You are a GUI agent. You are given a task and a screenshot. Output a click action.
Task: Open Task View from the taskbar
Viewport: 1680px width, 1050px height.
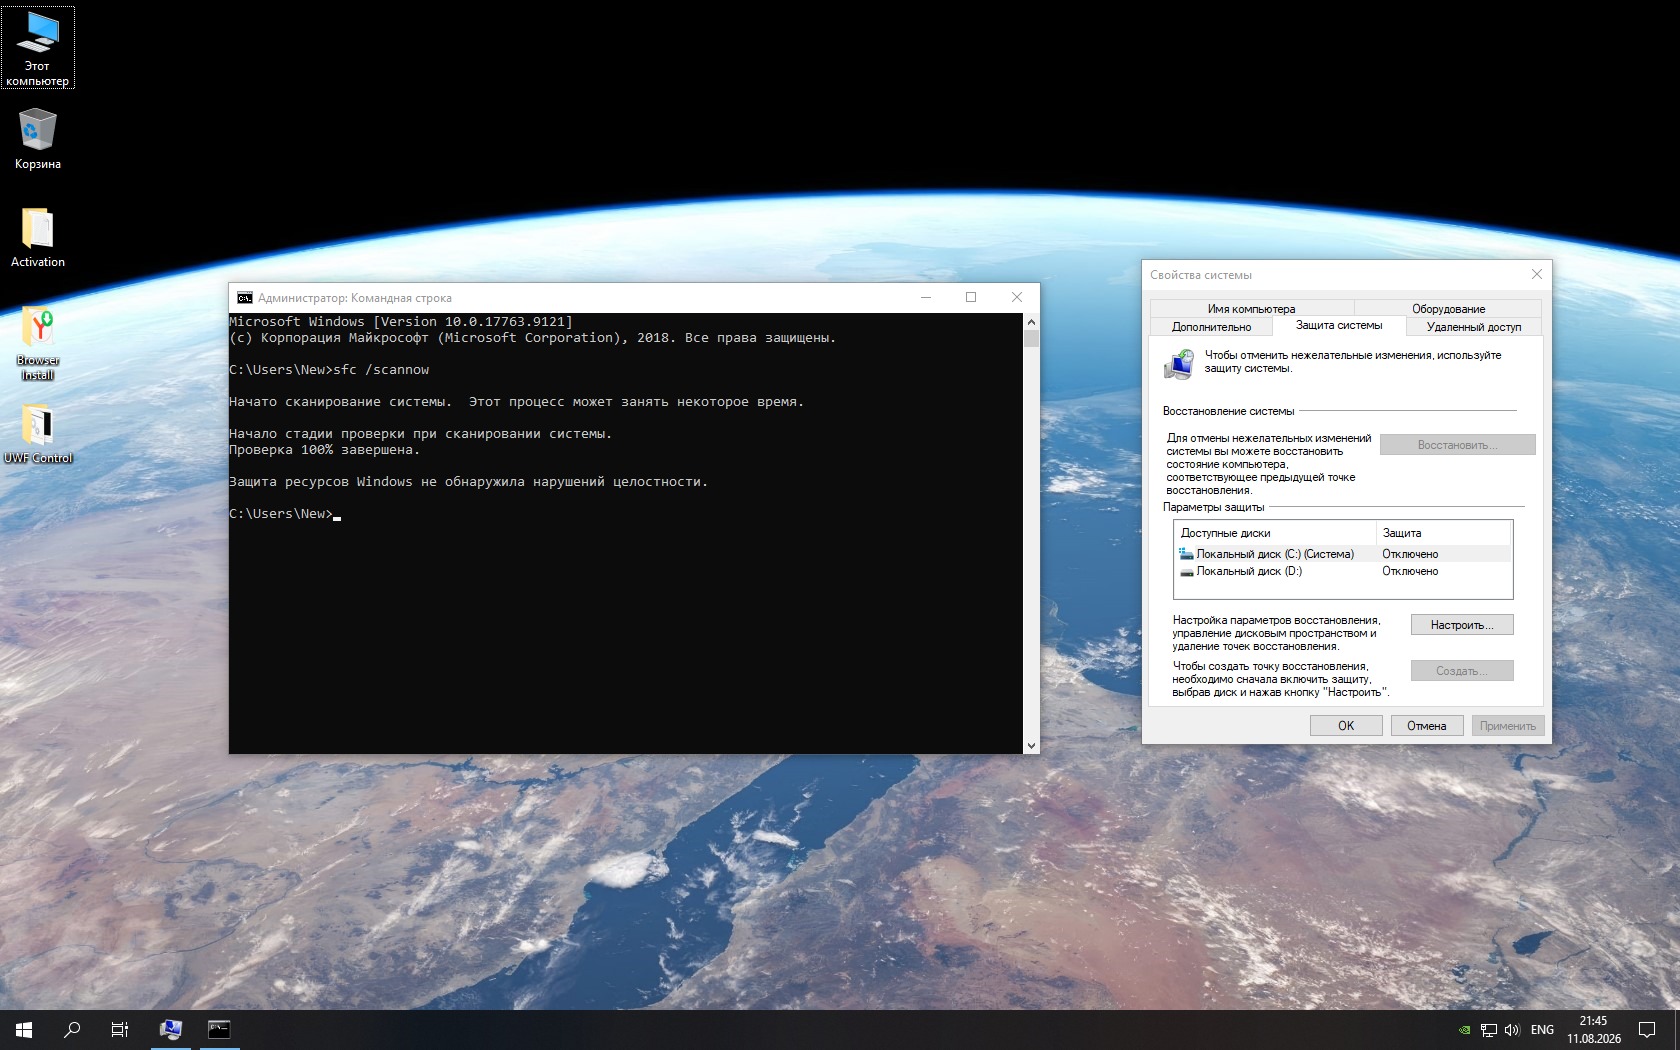point(120,1029)
